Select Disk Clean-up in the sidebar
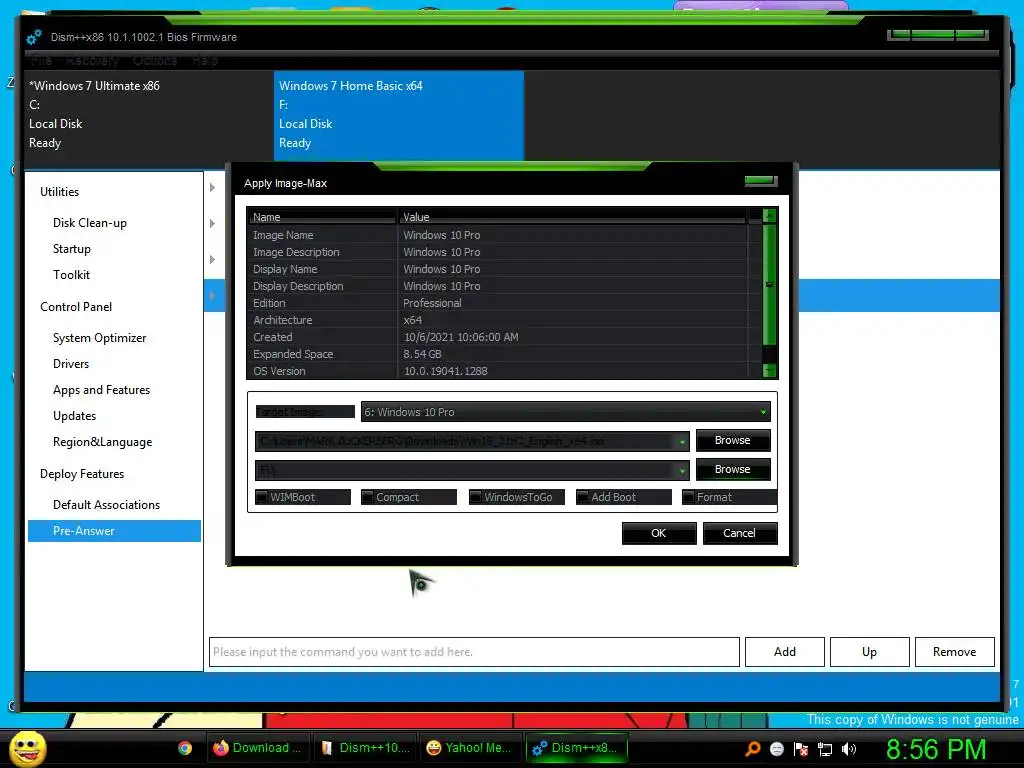 coord(89,223)
